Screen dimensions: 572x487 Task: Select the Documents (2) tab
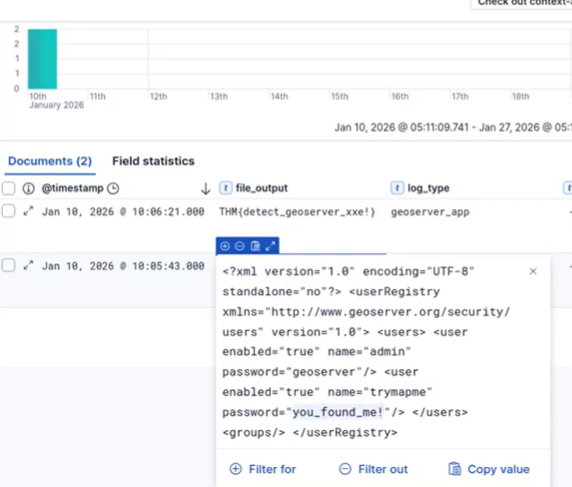(x=50, y=161)
